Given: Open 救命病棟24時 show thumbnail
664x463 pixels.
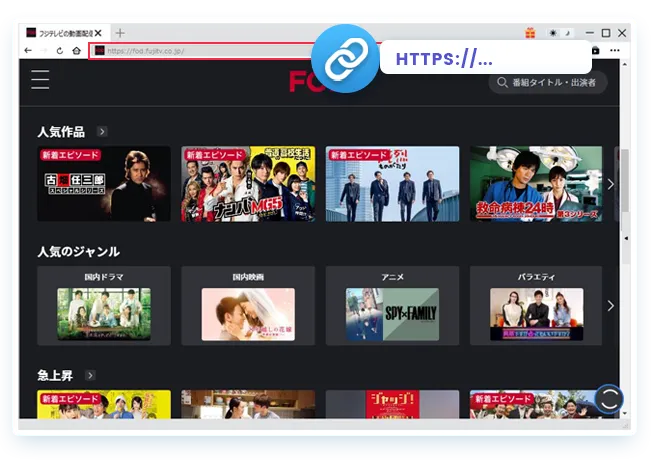Looking at the screenshot, I should click(x=536, y=184).
